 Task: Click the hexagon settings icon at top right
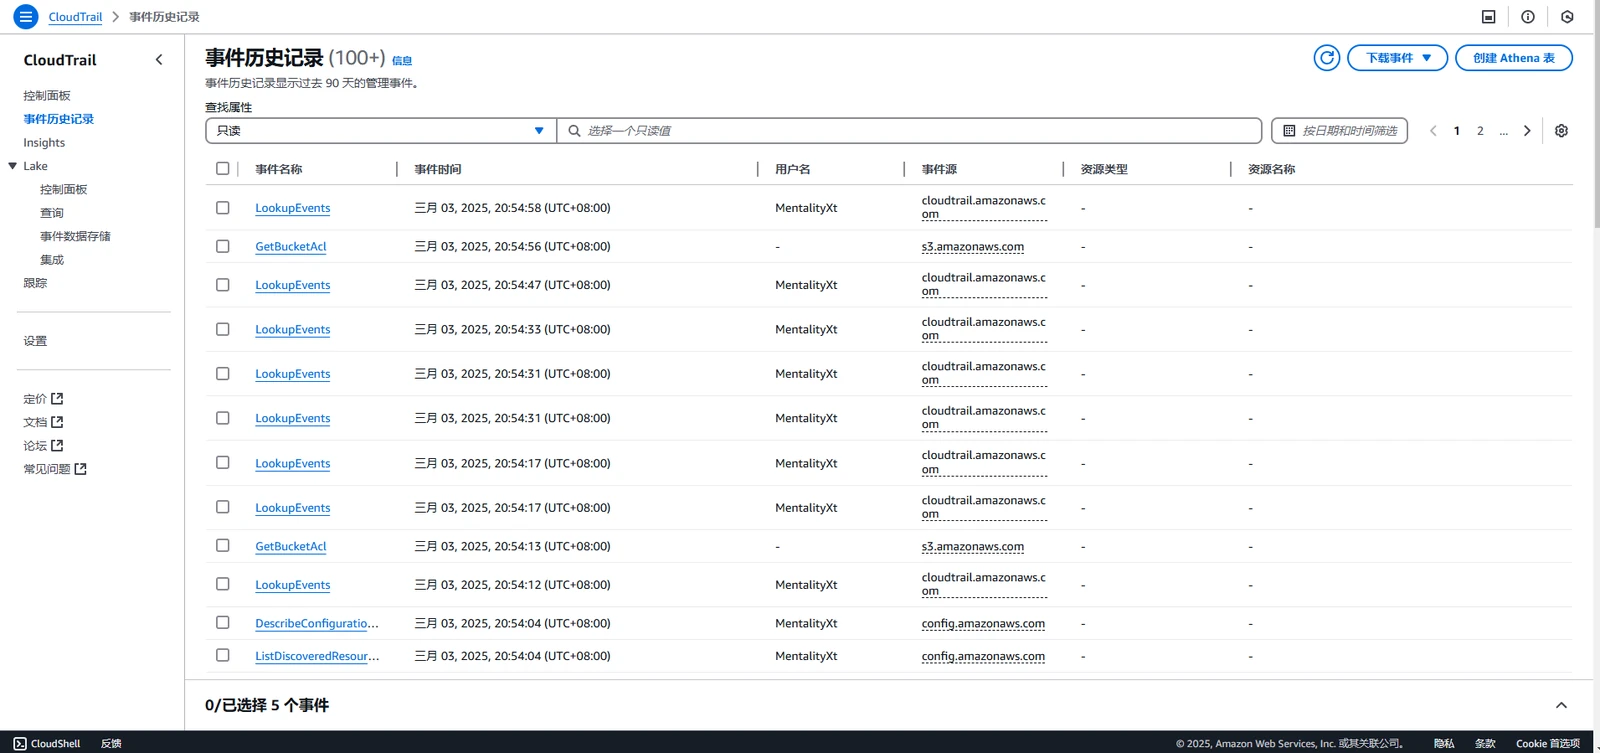pos(1567,17)
